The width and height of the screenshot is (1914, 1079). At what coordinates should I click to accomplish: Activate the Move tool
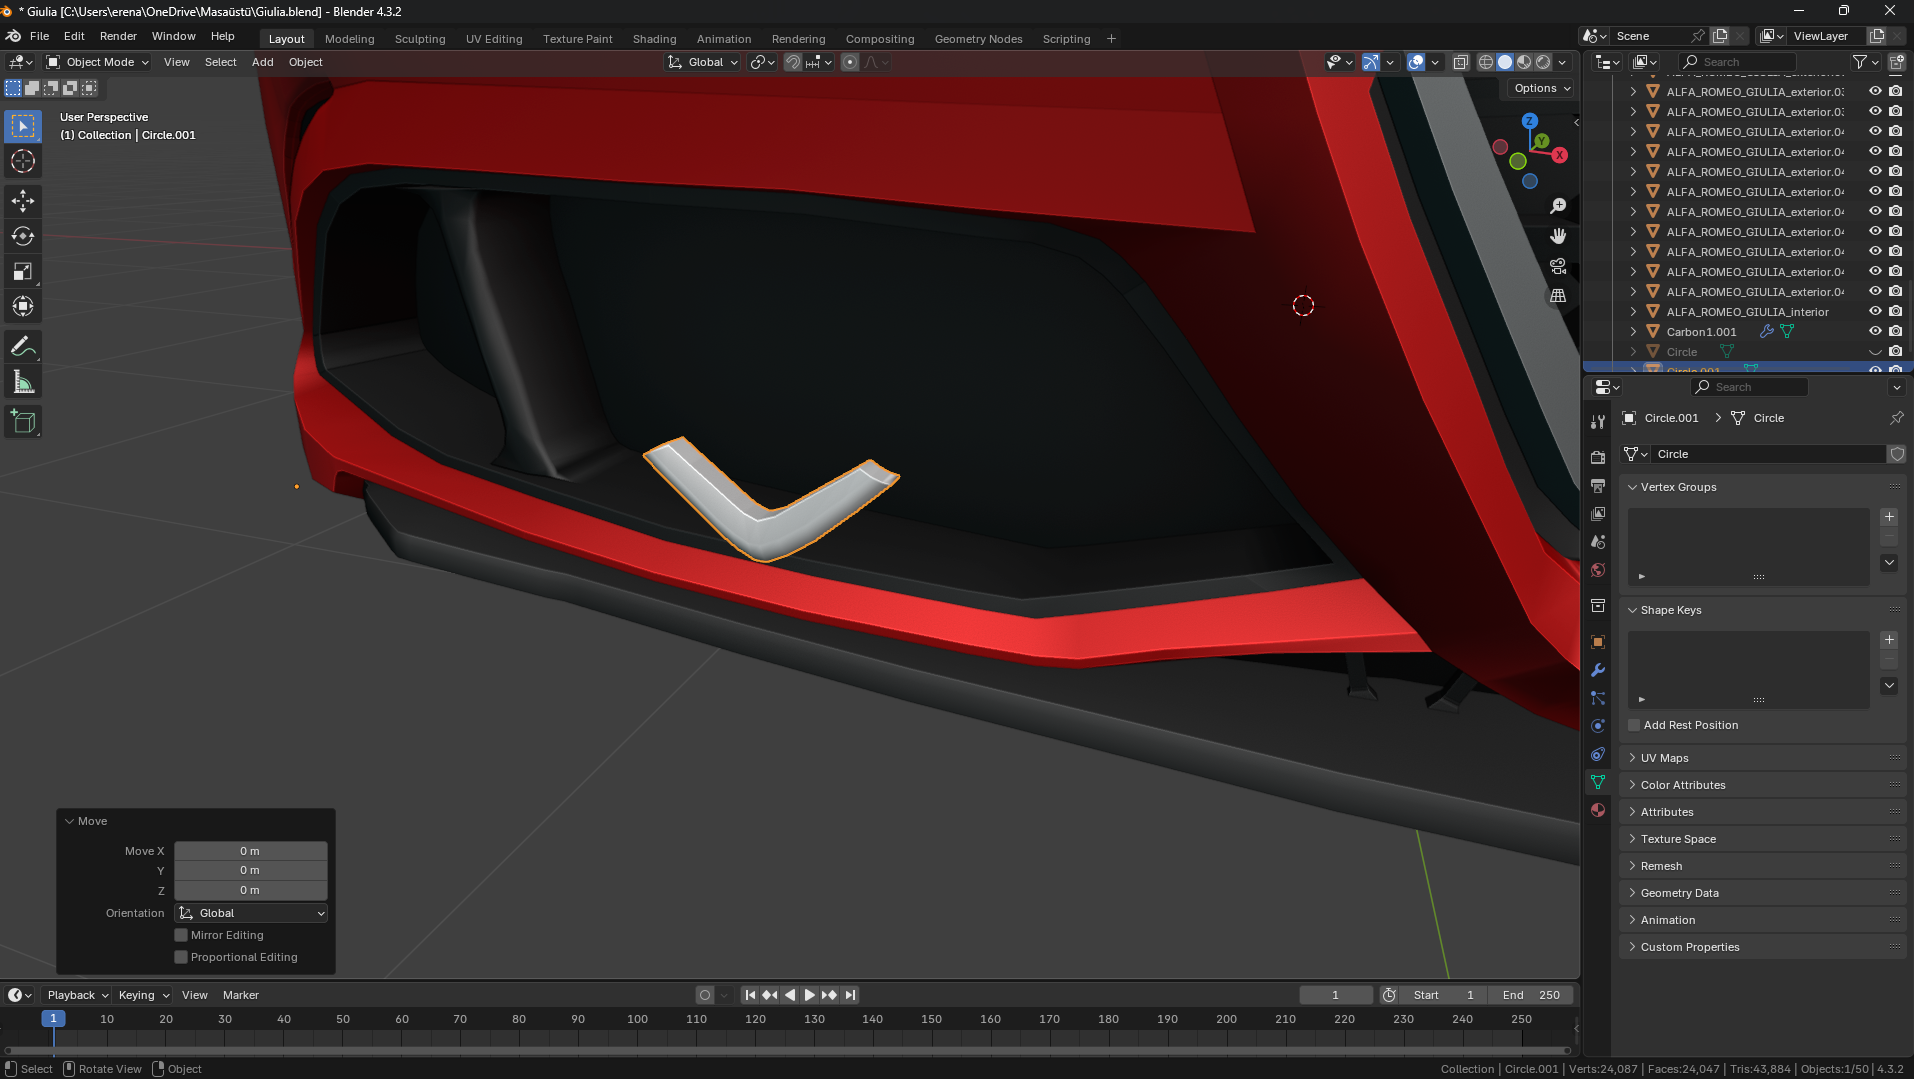pos(23,201)
